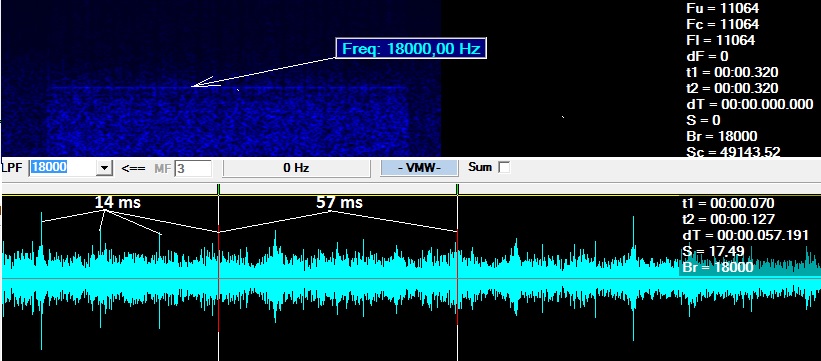Select the second green ruler marker
Image resolution: width=821 pixels, height=361 pixels.
click(x=458, y=189)
